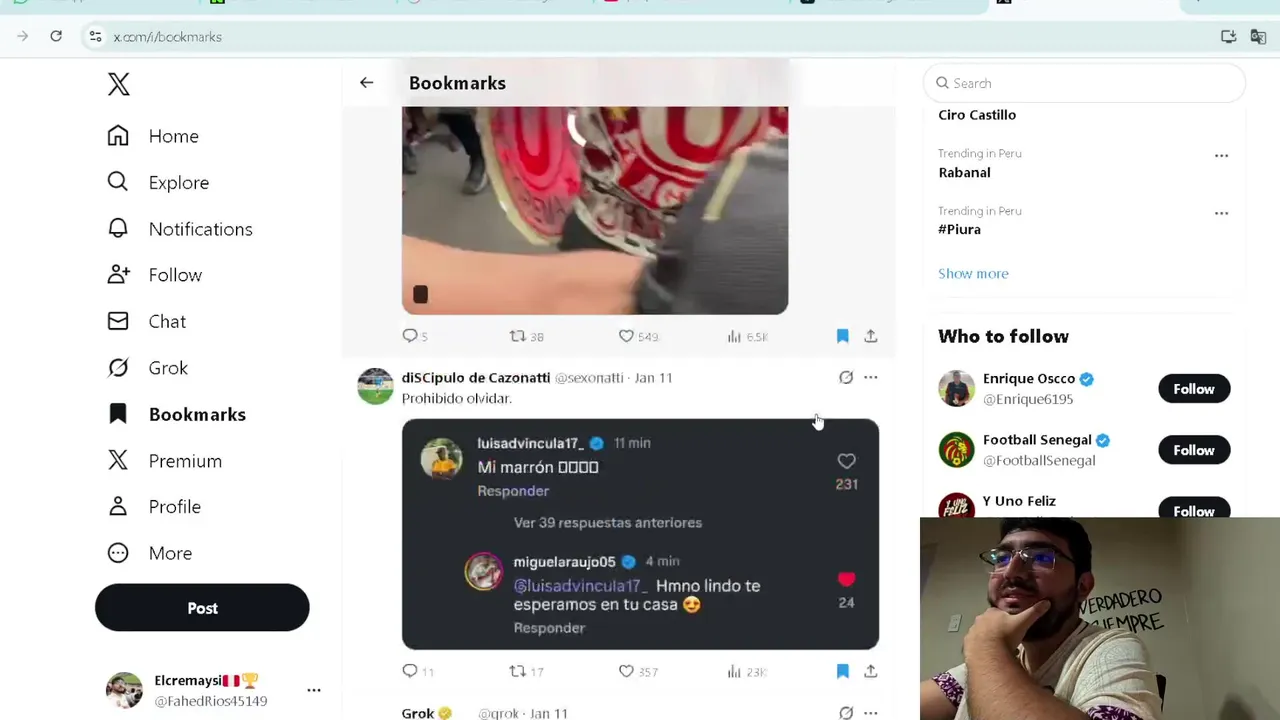This screenshot has height=720, width=1280.
Task: Open the Instagram comments screenshot image
Action: click(640, 534)
